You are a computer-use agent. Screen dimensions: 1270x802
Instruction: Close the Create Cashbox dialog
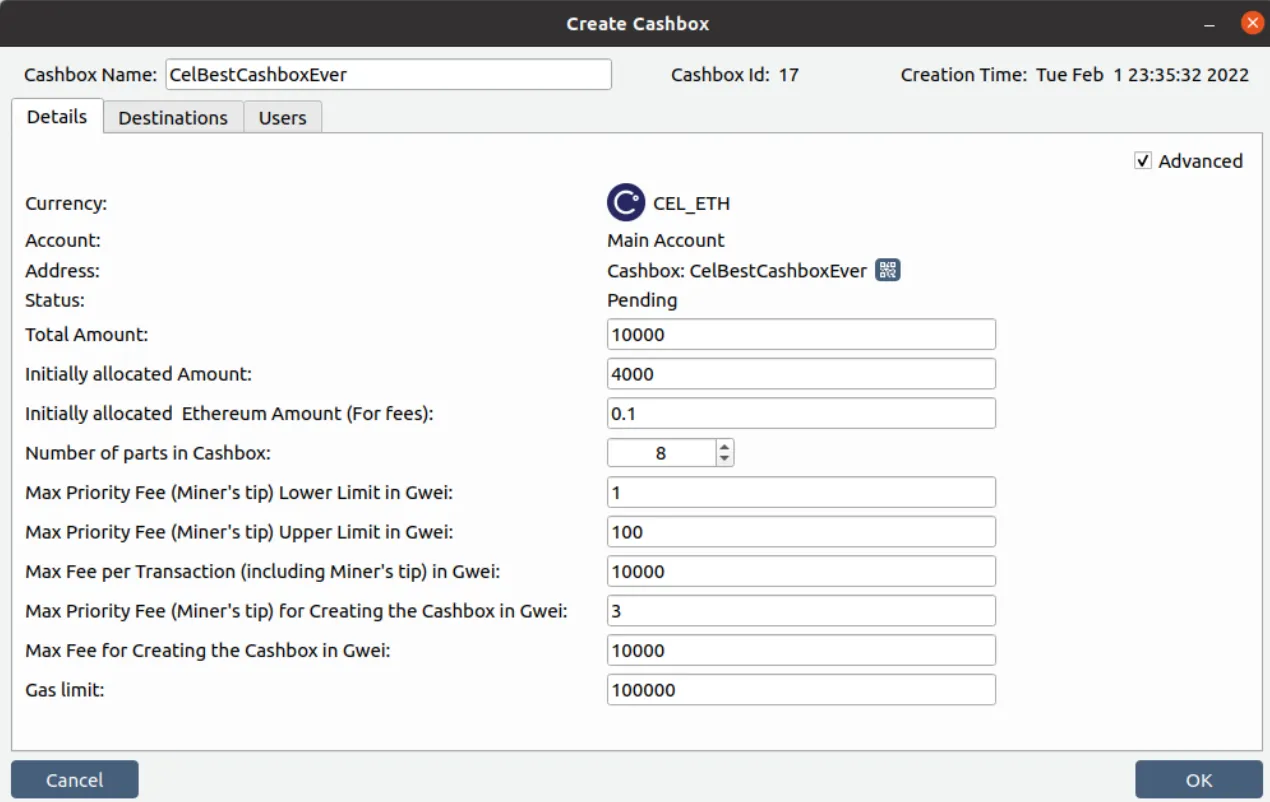point(1251,23)
